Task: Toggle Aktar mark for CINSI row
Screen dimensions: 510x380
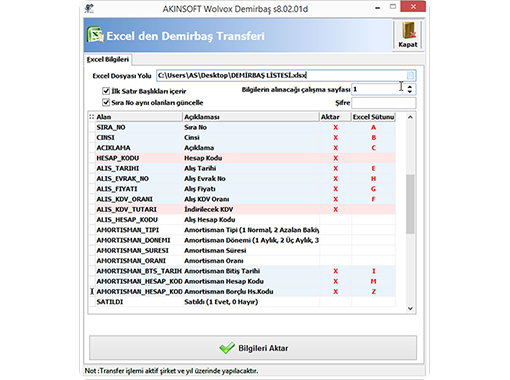Action: pos(335,138)
